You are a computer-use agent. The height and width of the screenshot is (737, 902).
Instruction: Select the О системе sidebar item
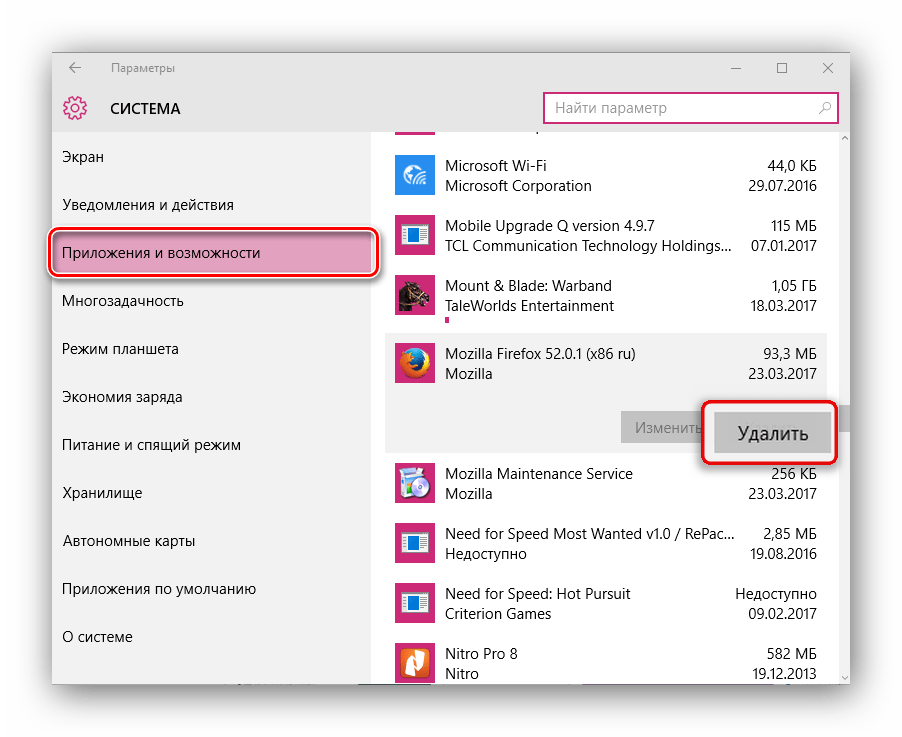pos(97,637)
